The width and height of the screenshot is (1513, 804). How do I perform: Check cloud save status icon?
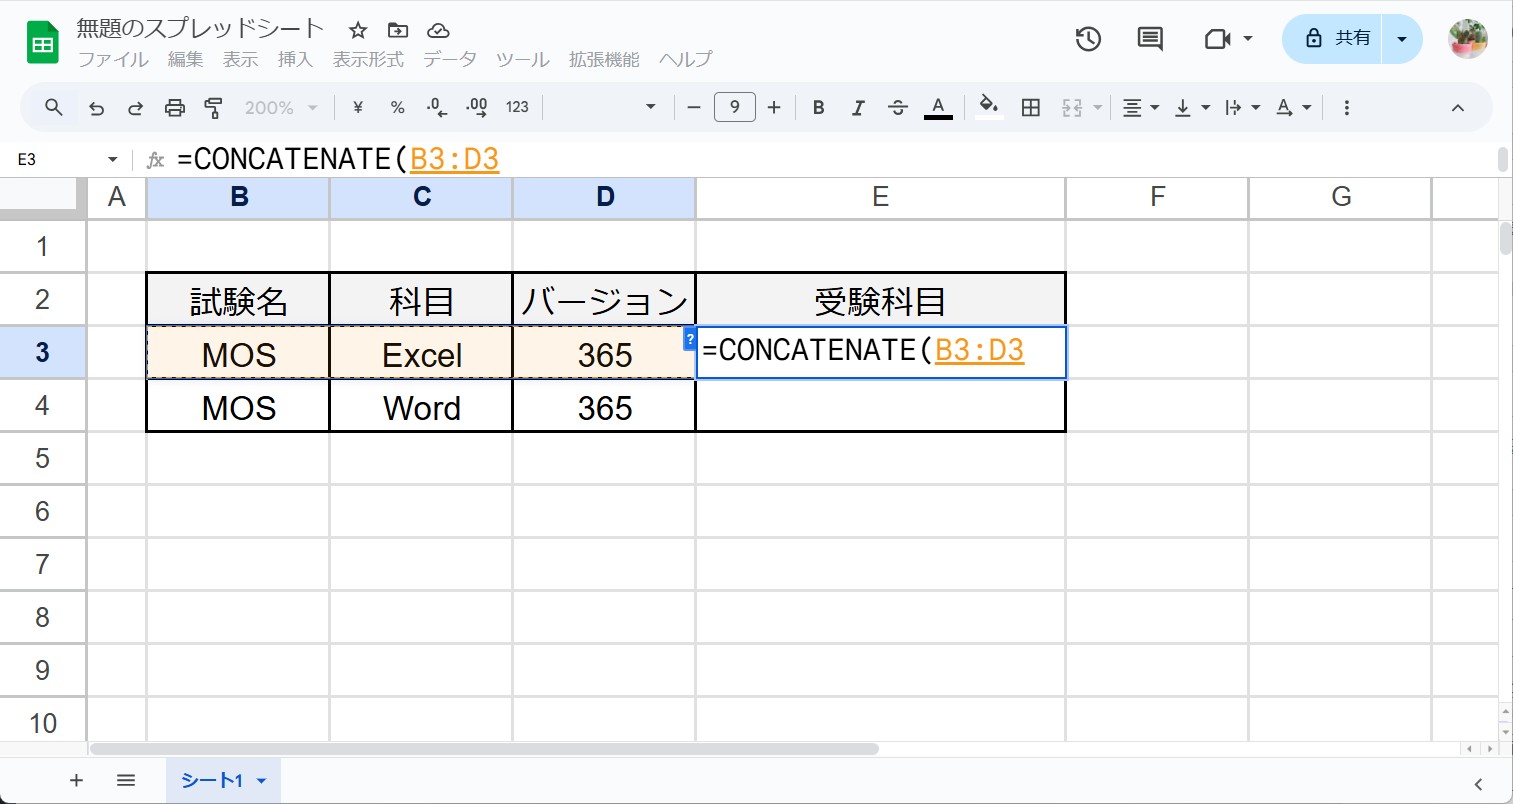pos(438,30)
